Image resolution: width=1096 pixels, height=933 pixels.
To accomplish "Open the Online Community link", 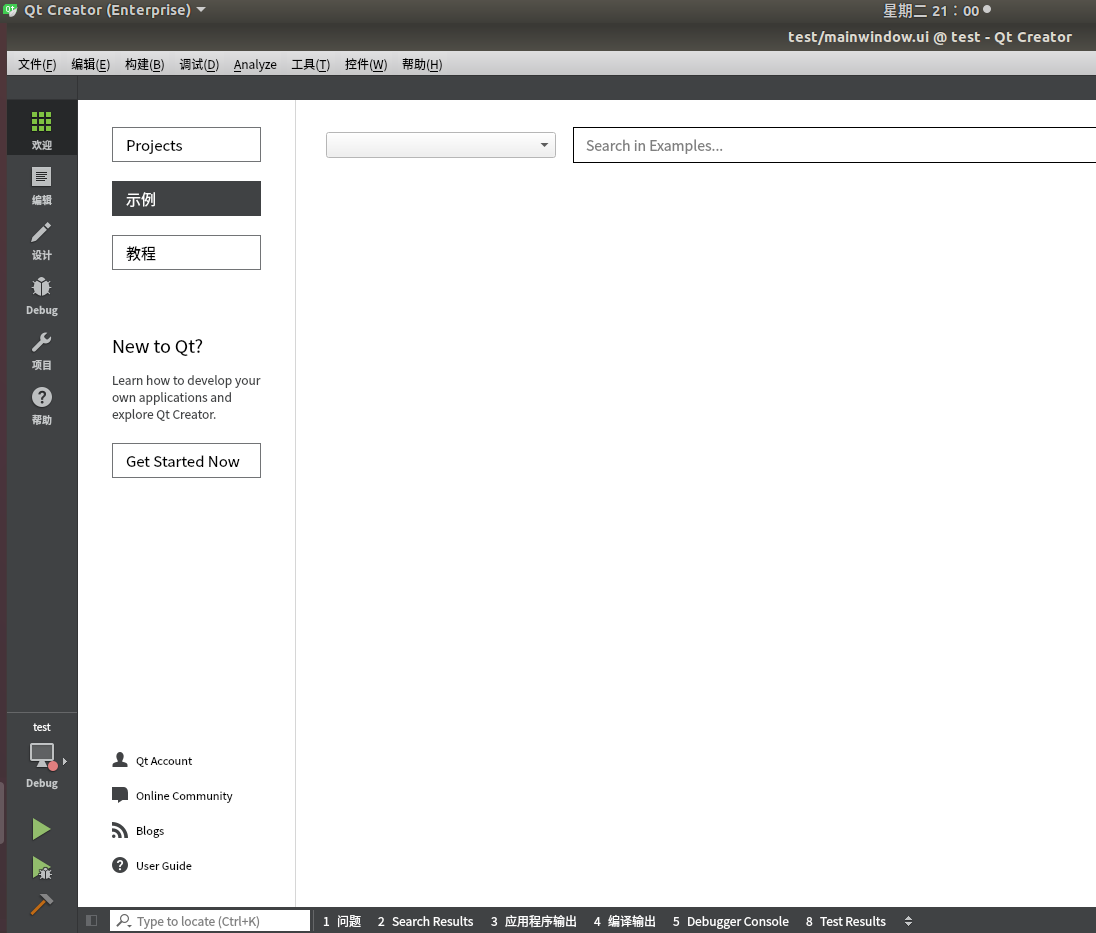I will coord(184,795).
